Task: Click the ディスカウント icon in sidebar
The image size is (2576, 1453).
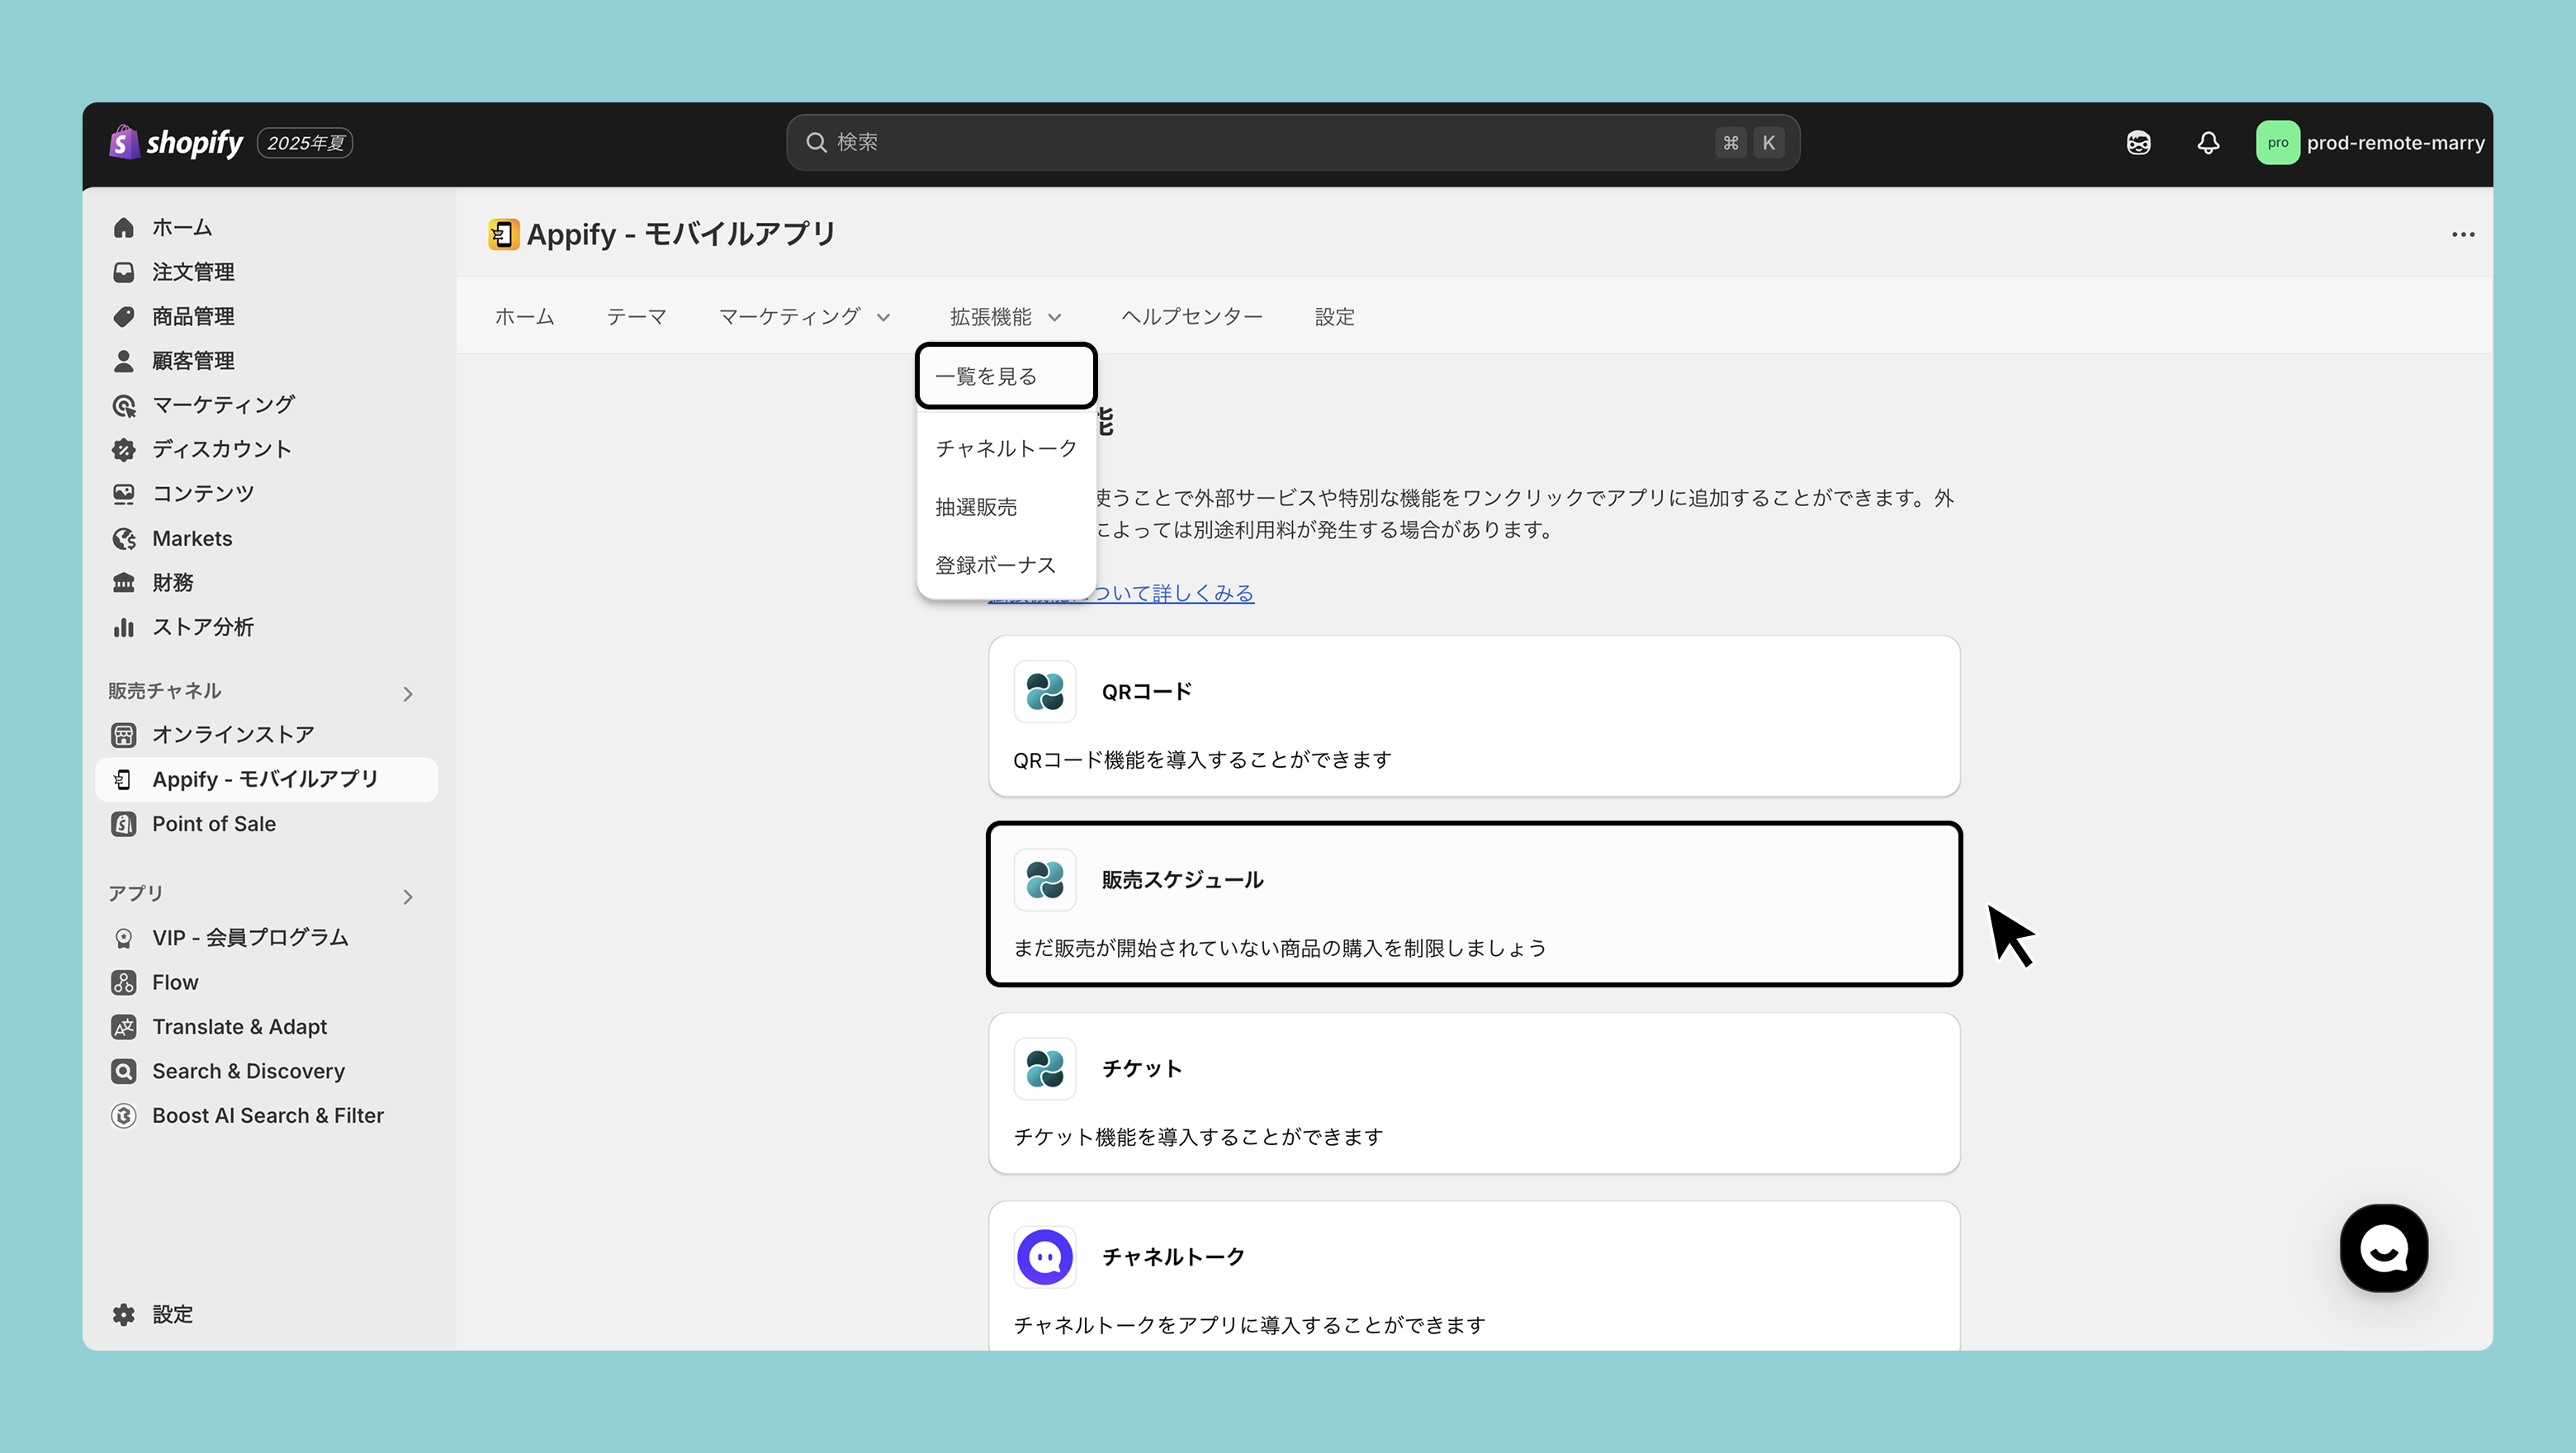Action: coord(124,450)
